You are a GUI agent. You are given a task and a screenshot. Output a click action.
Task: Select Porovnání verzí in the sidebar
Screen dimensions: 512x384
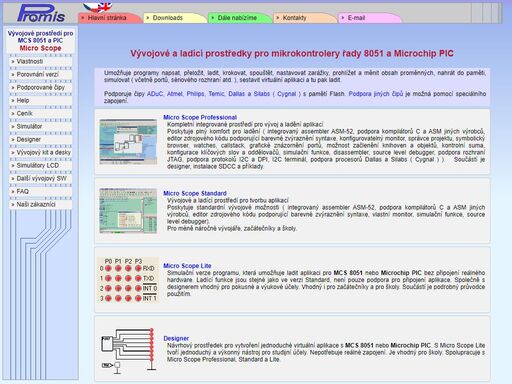[41, 74]
